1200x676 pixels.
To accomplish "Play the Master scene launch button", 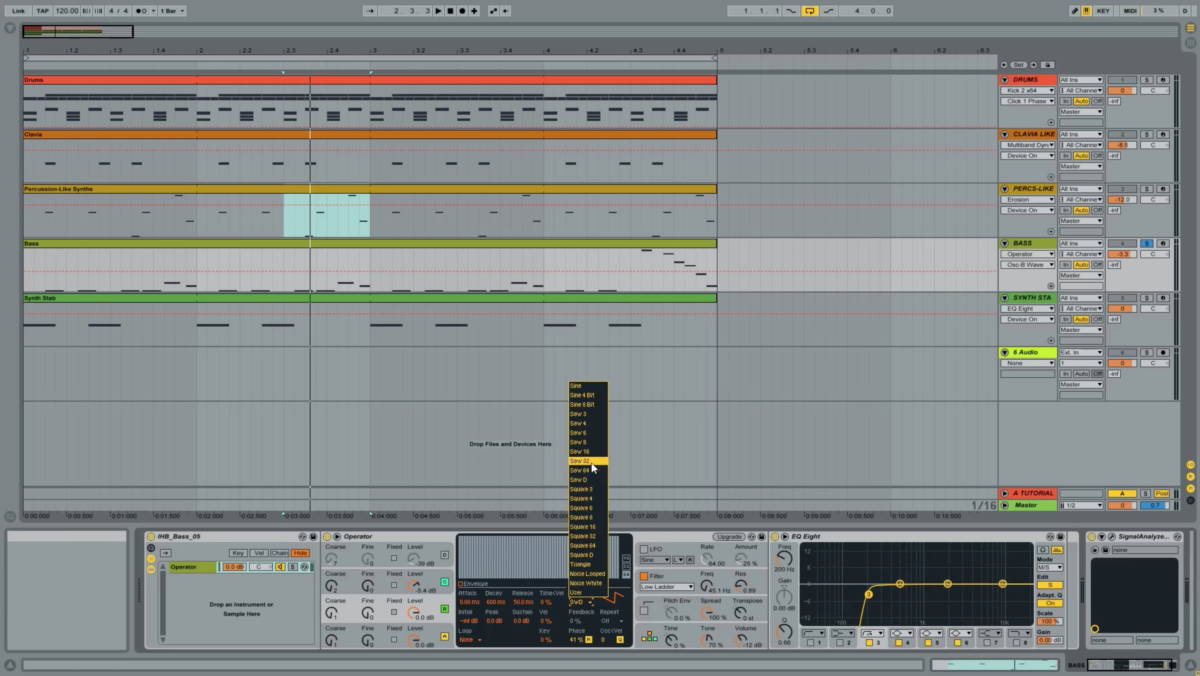I will 1004,505.
